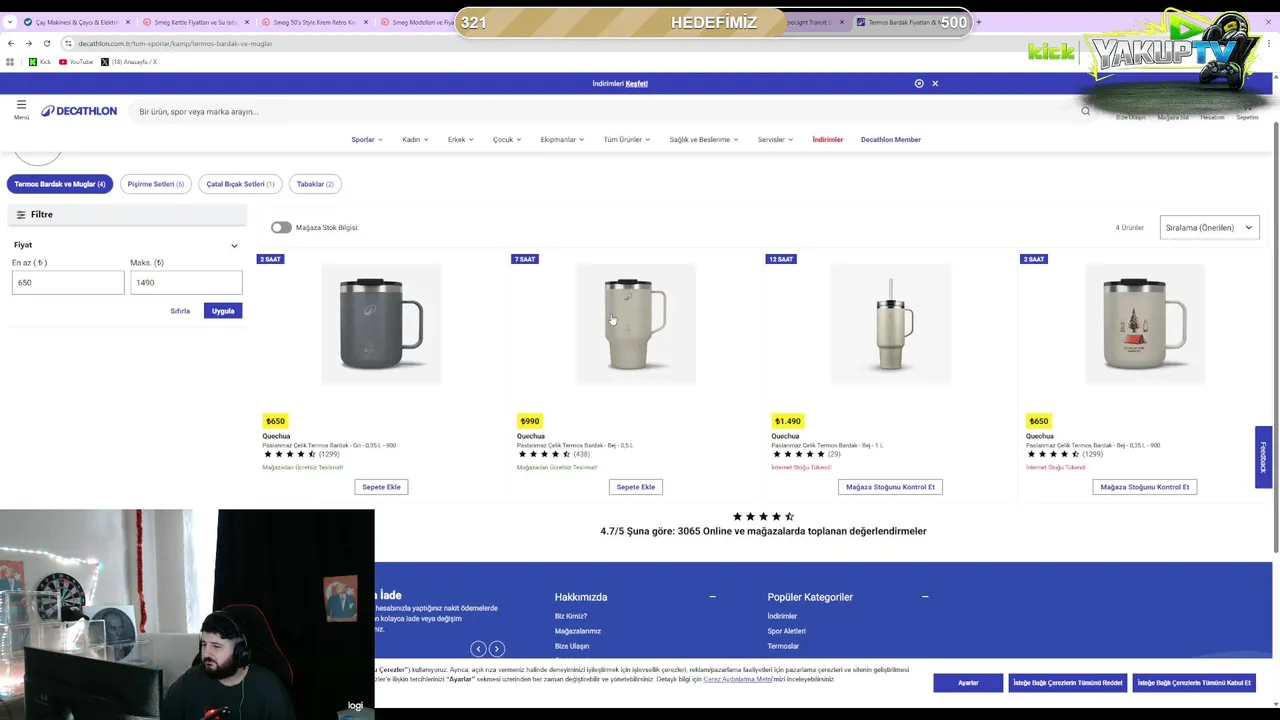
Task: Show next footer carousel slide
Action: [x=496, y=649]
